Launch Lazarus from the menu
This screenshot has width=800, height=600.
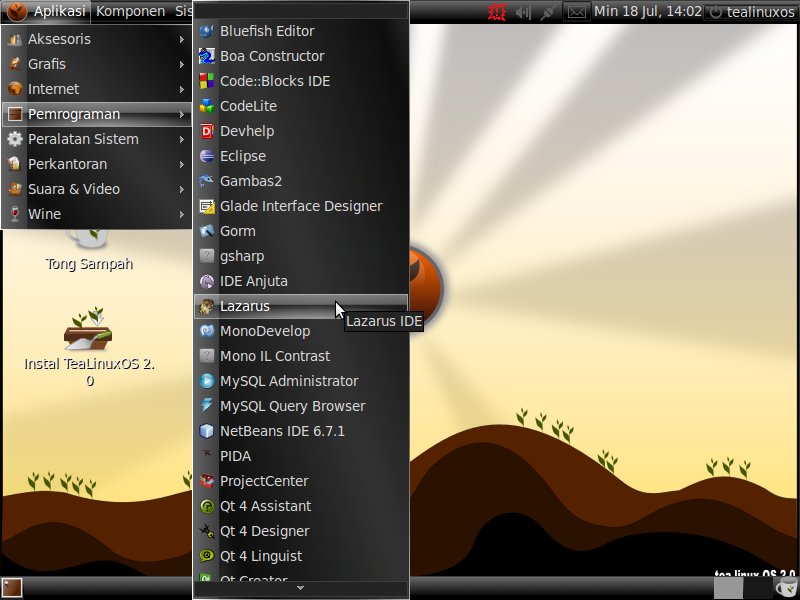[301, 306]
